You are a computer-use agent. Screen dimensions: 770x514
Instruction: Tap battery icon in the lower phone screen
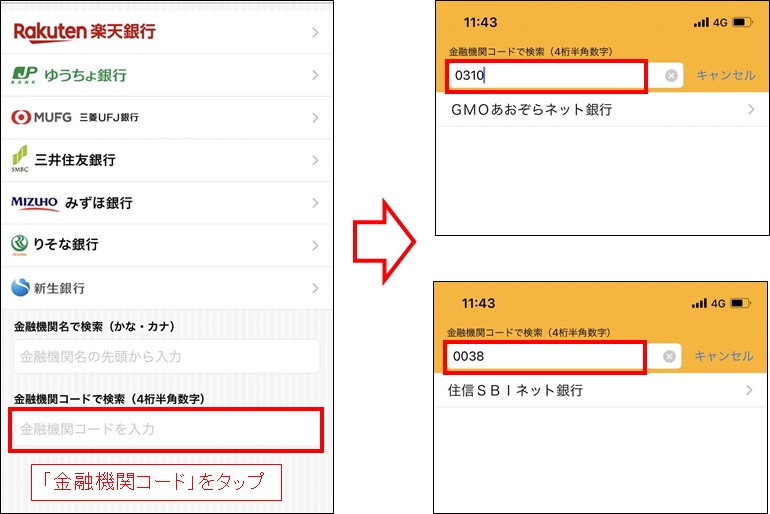pos(740,303)
